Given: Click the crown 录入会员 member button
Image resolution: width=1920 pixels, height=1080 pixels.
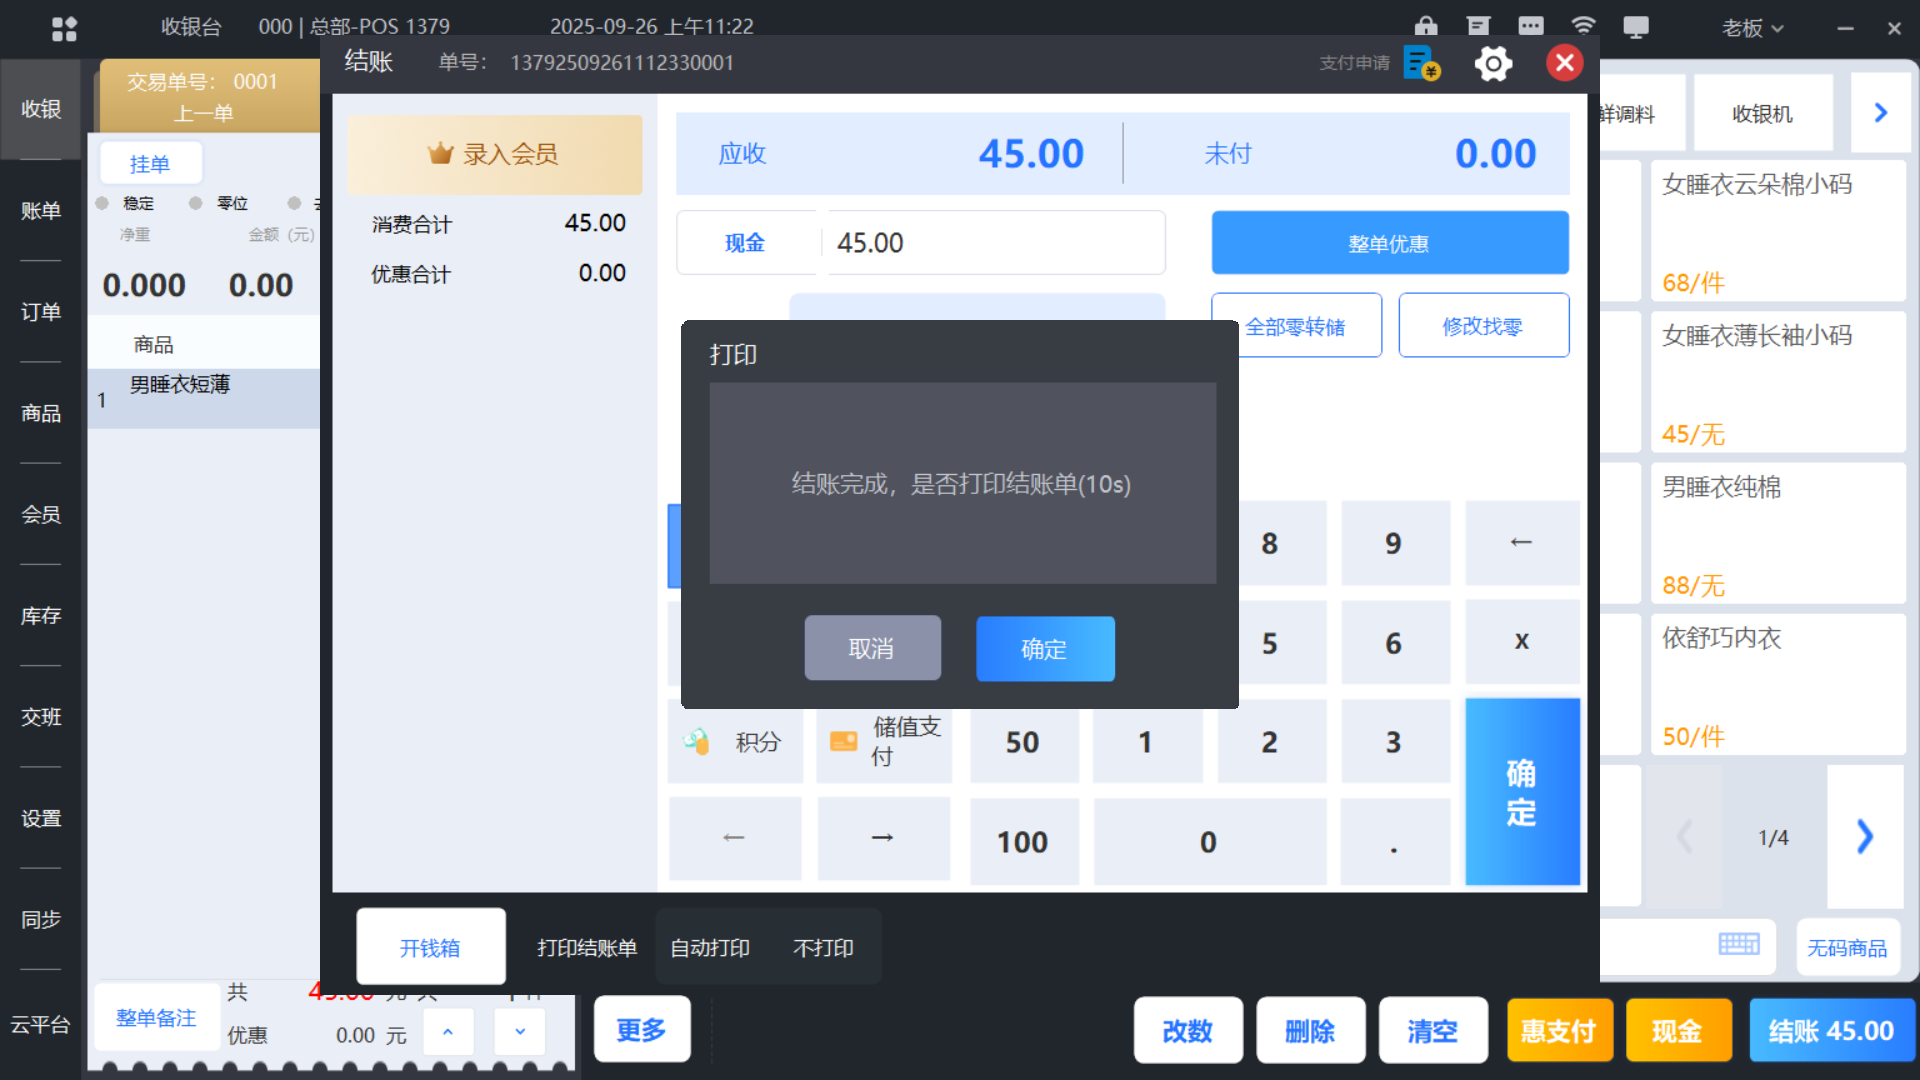Looking at the screenshot, I should (x=495, y=154).
